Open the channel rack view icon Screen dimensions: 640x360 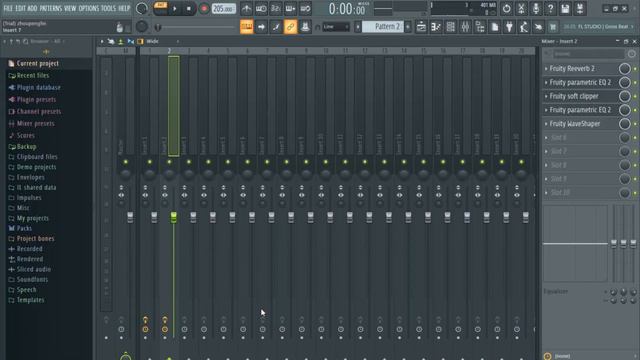pos(451,27)
